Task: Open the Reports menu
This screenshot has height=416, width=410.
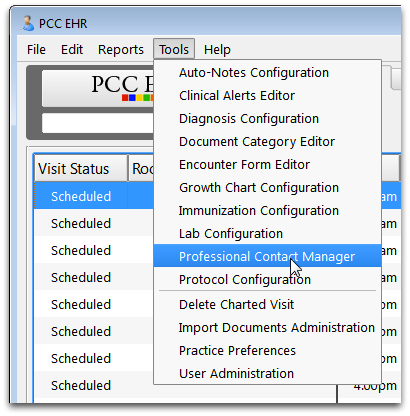Action: 121,50
